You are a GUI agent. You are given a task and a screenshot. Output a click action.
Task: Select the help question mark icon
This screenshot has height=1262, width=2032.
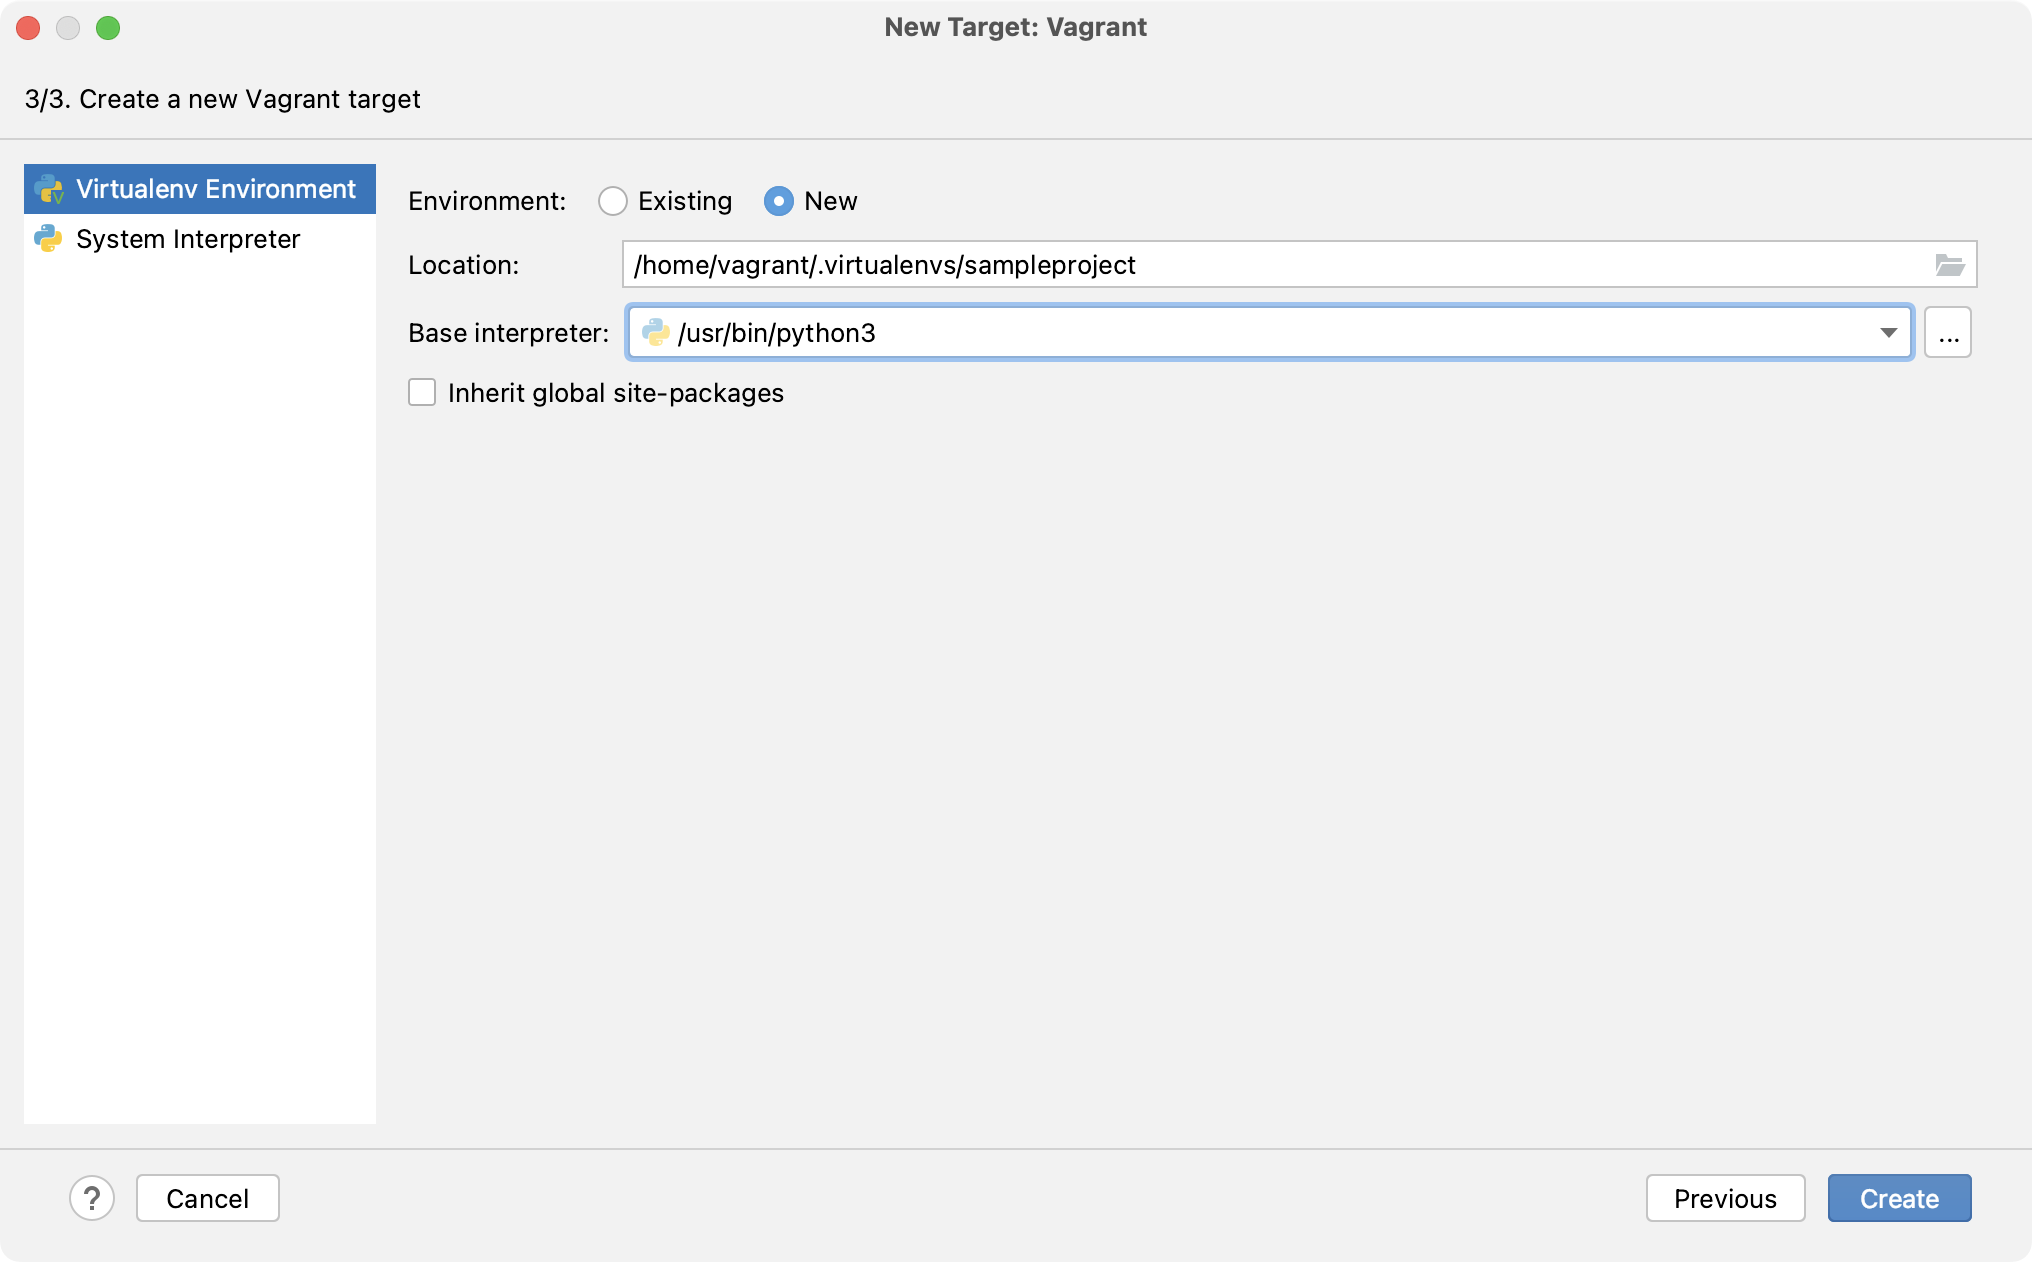point(90,1198)
